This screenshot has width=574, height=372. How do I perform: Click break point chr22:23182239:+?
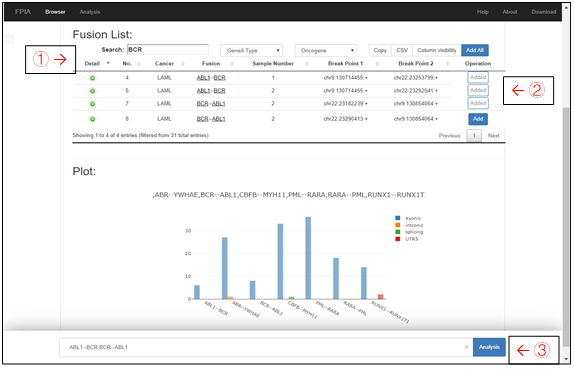(346, 104)
